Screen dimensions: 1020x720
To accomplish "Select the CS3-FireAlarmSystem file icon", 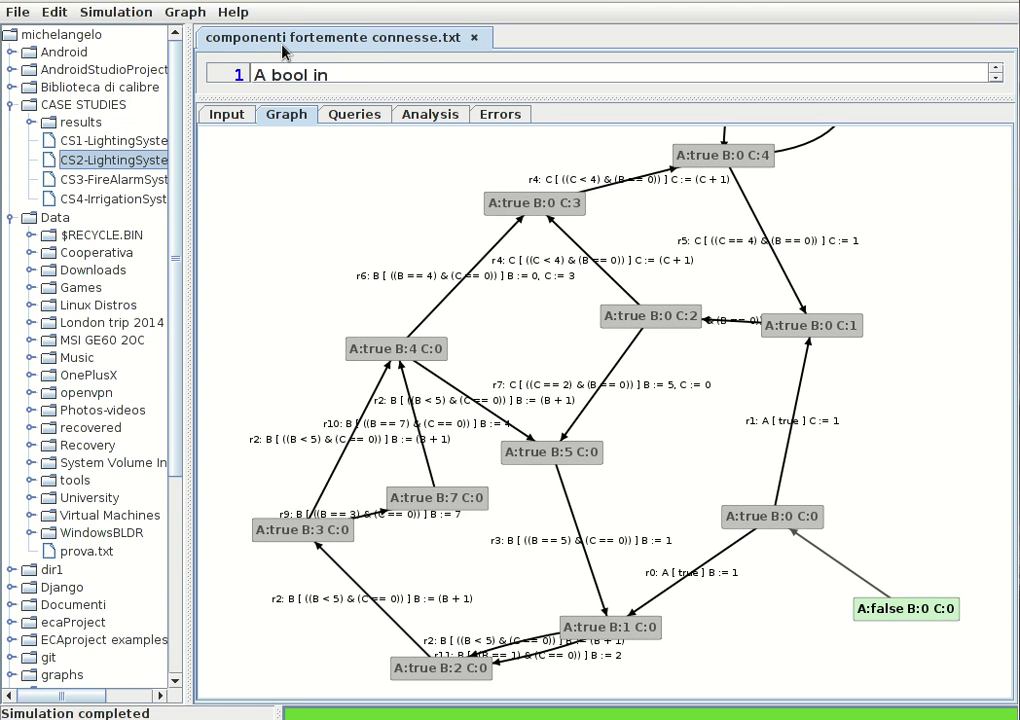I will (x=49, y=180).
